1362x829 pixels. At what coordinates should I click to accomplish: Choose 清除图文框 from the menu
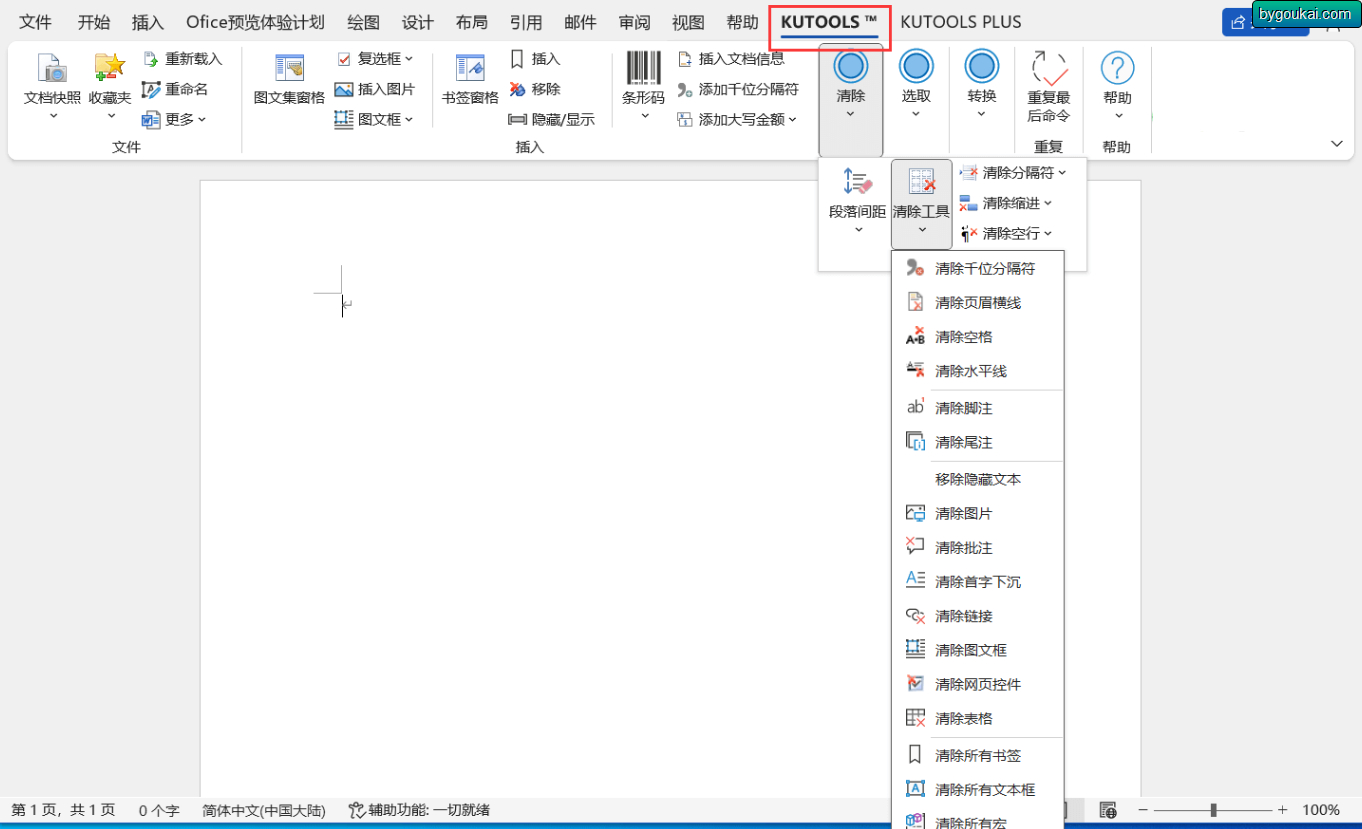[977, 650]
